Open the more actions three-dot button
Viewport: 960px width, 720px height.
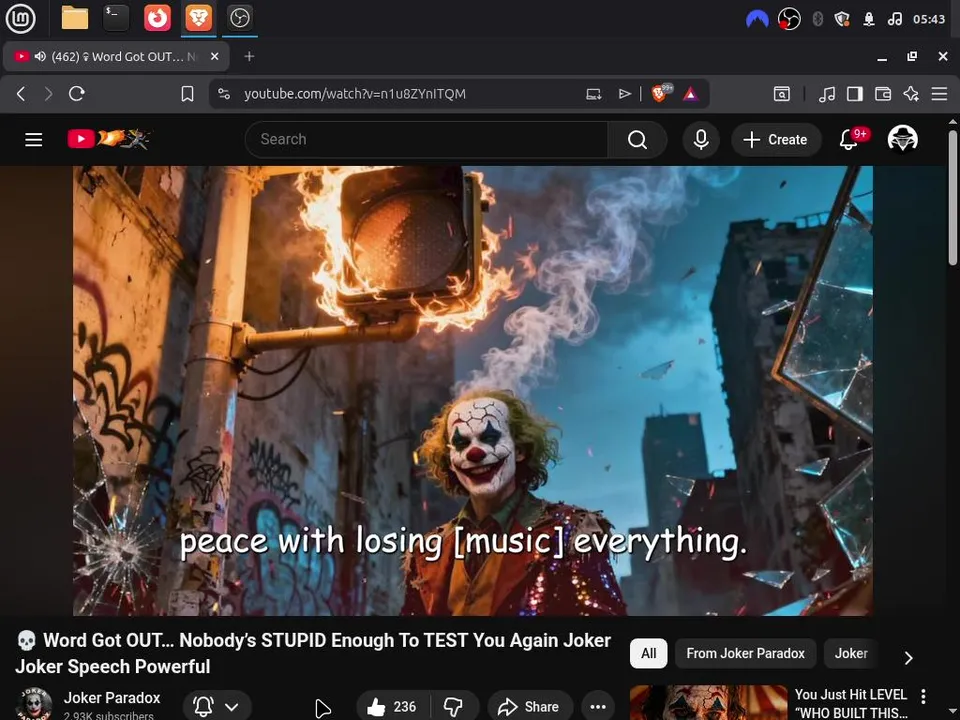click(598, 707)
